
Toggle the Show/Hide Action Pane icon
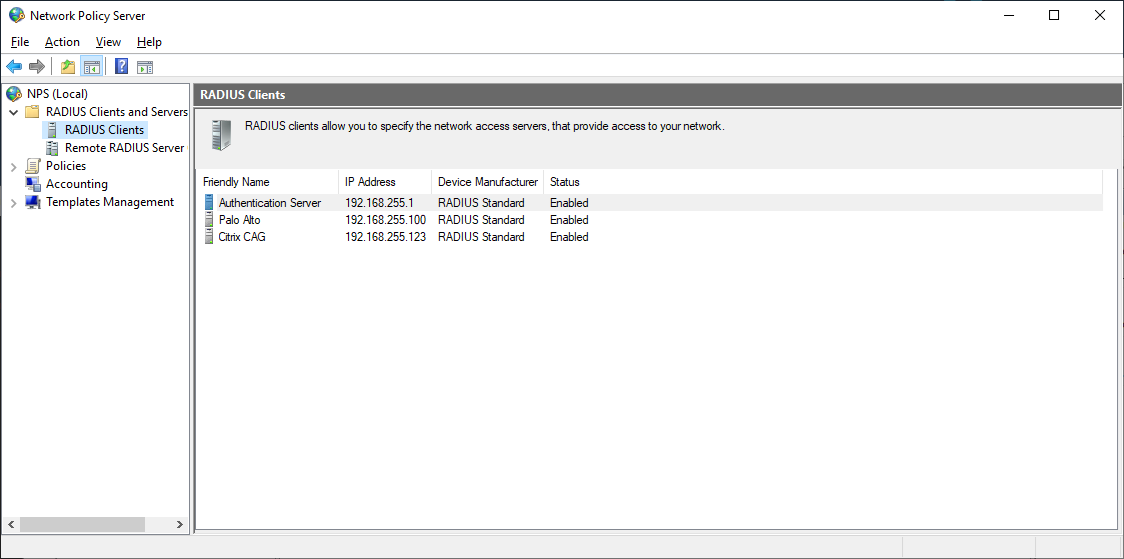145,67
